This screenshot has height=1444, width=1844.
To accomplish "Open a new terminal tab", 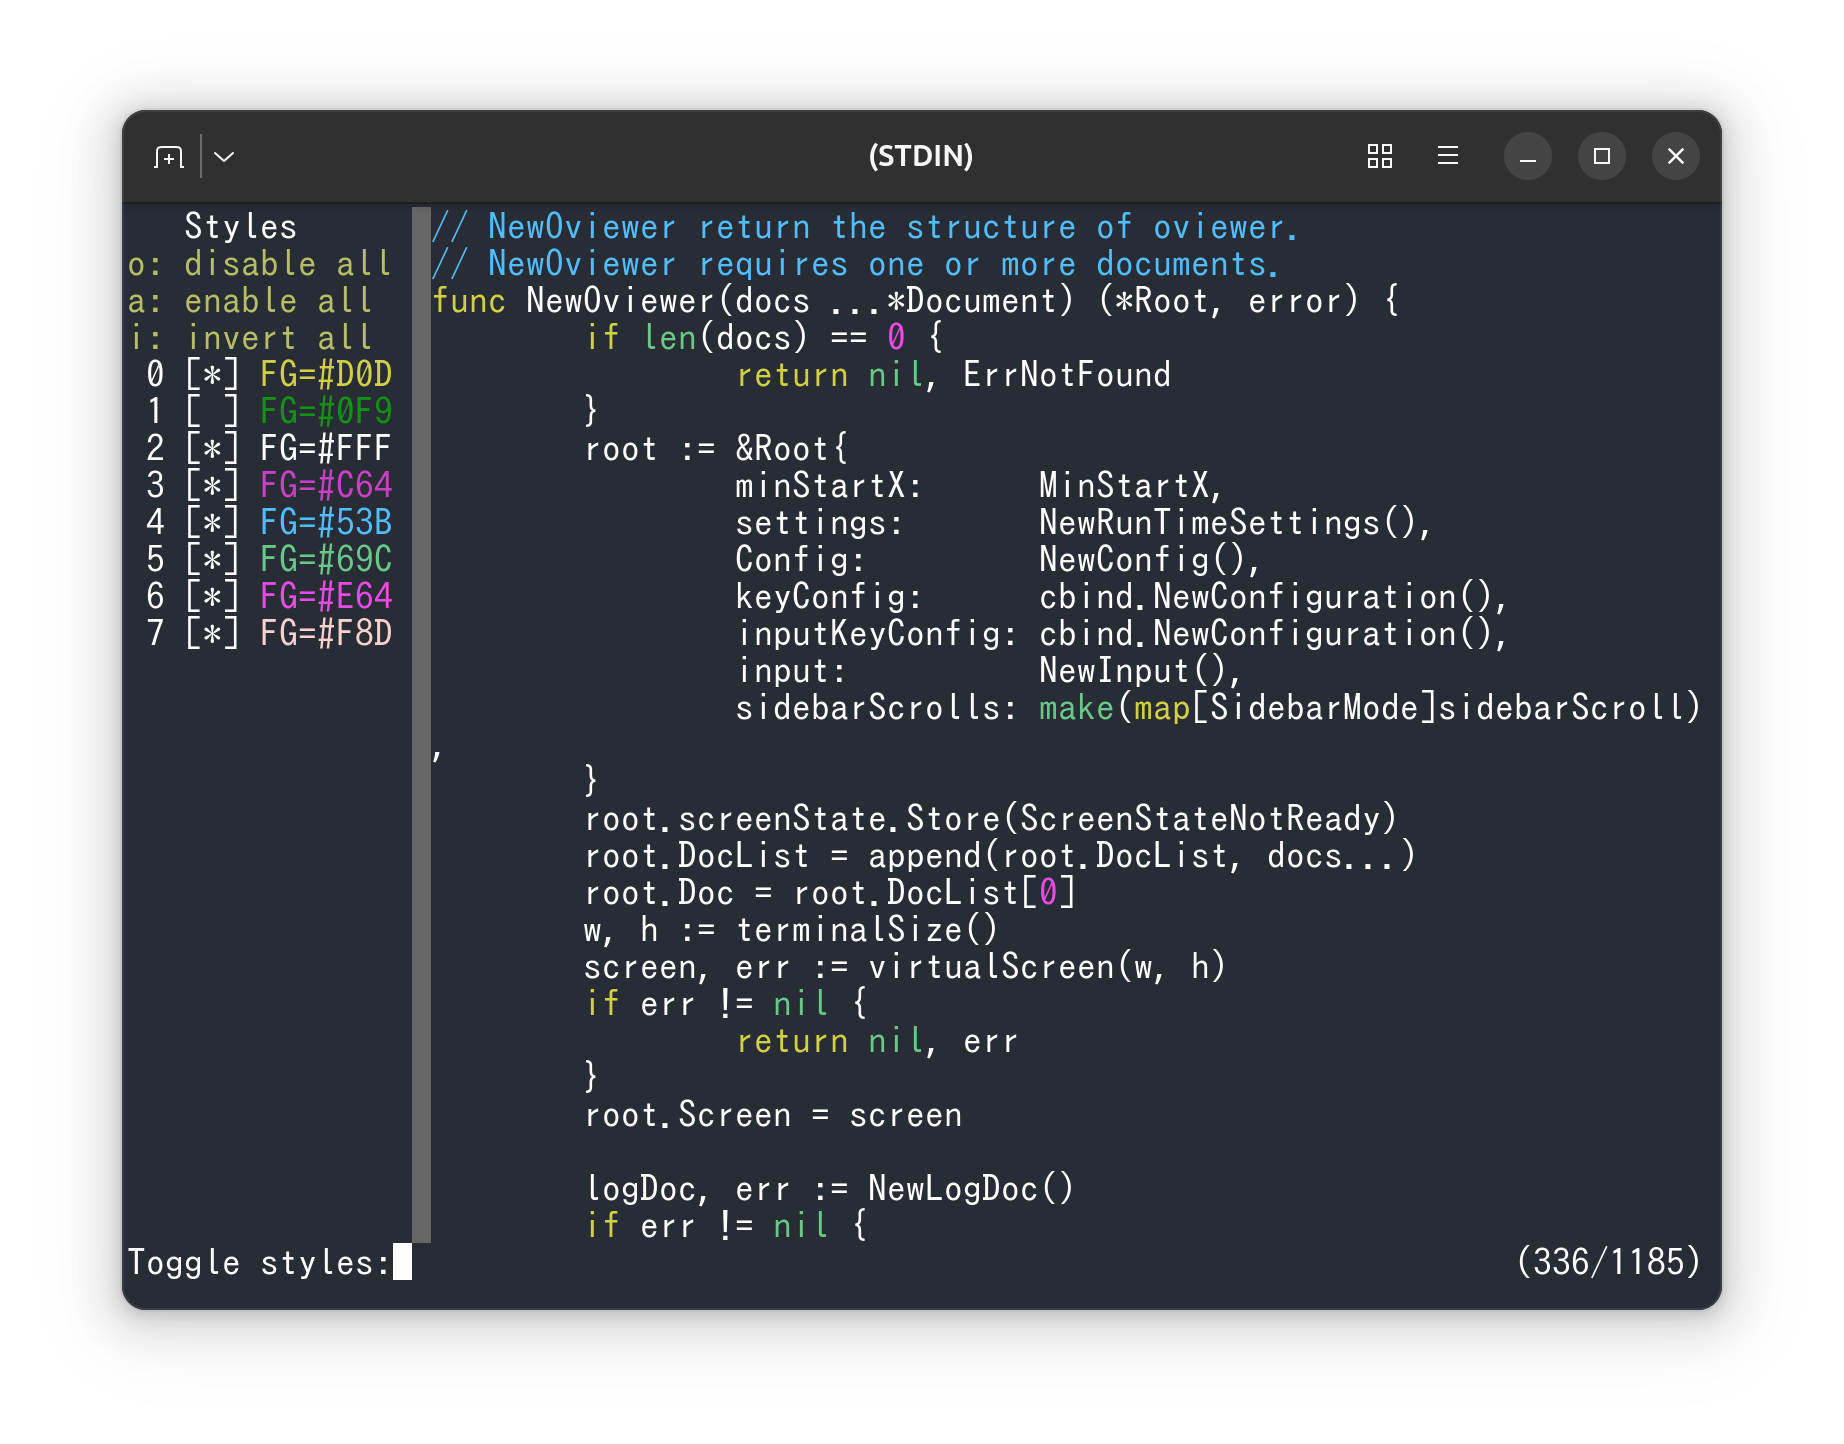I will (x=169, y=157).
